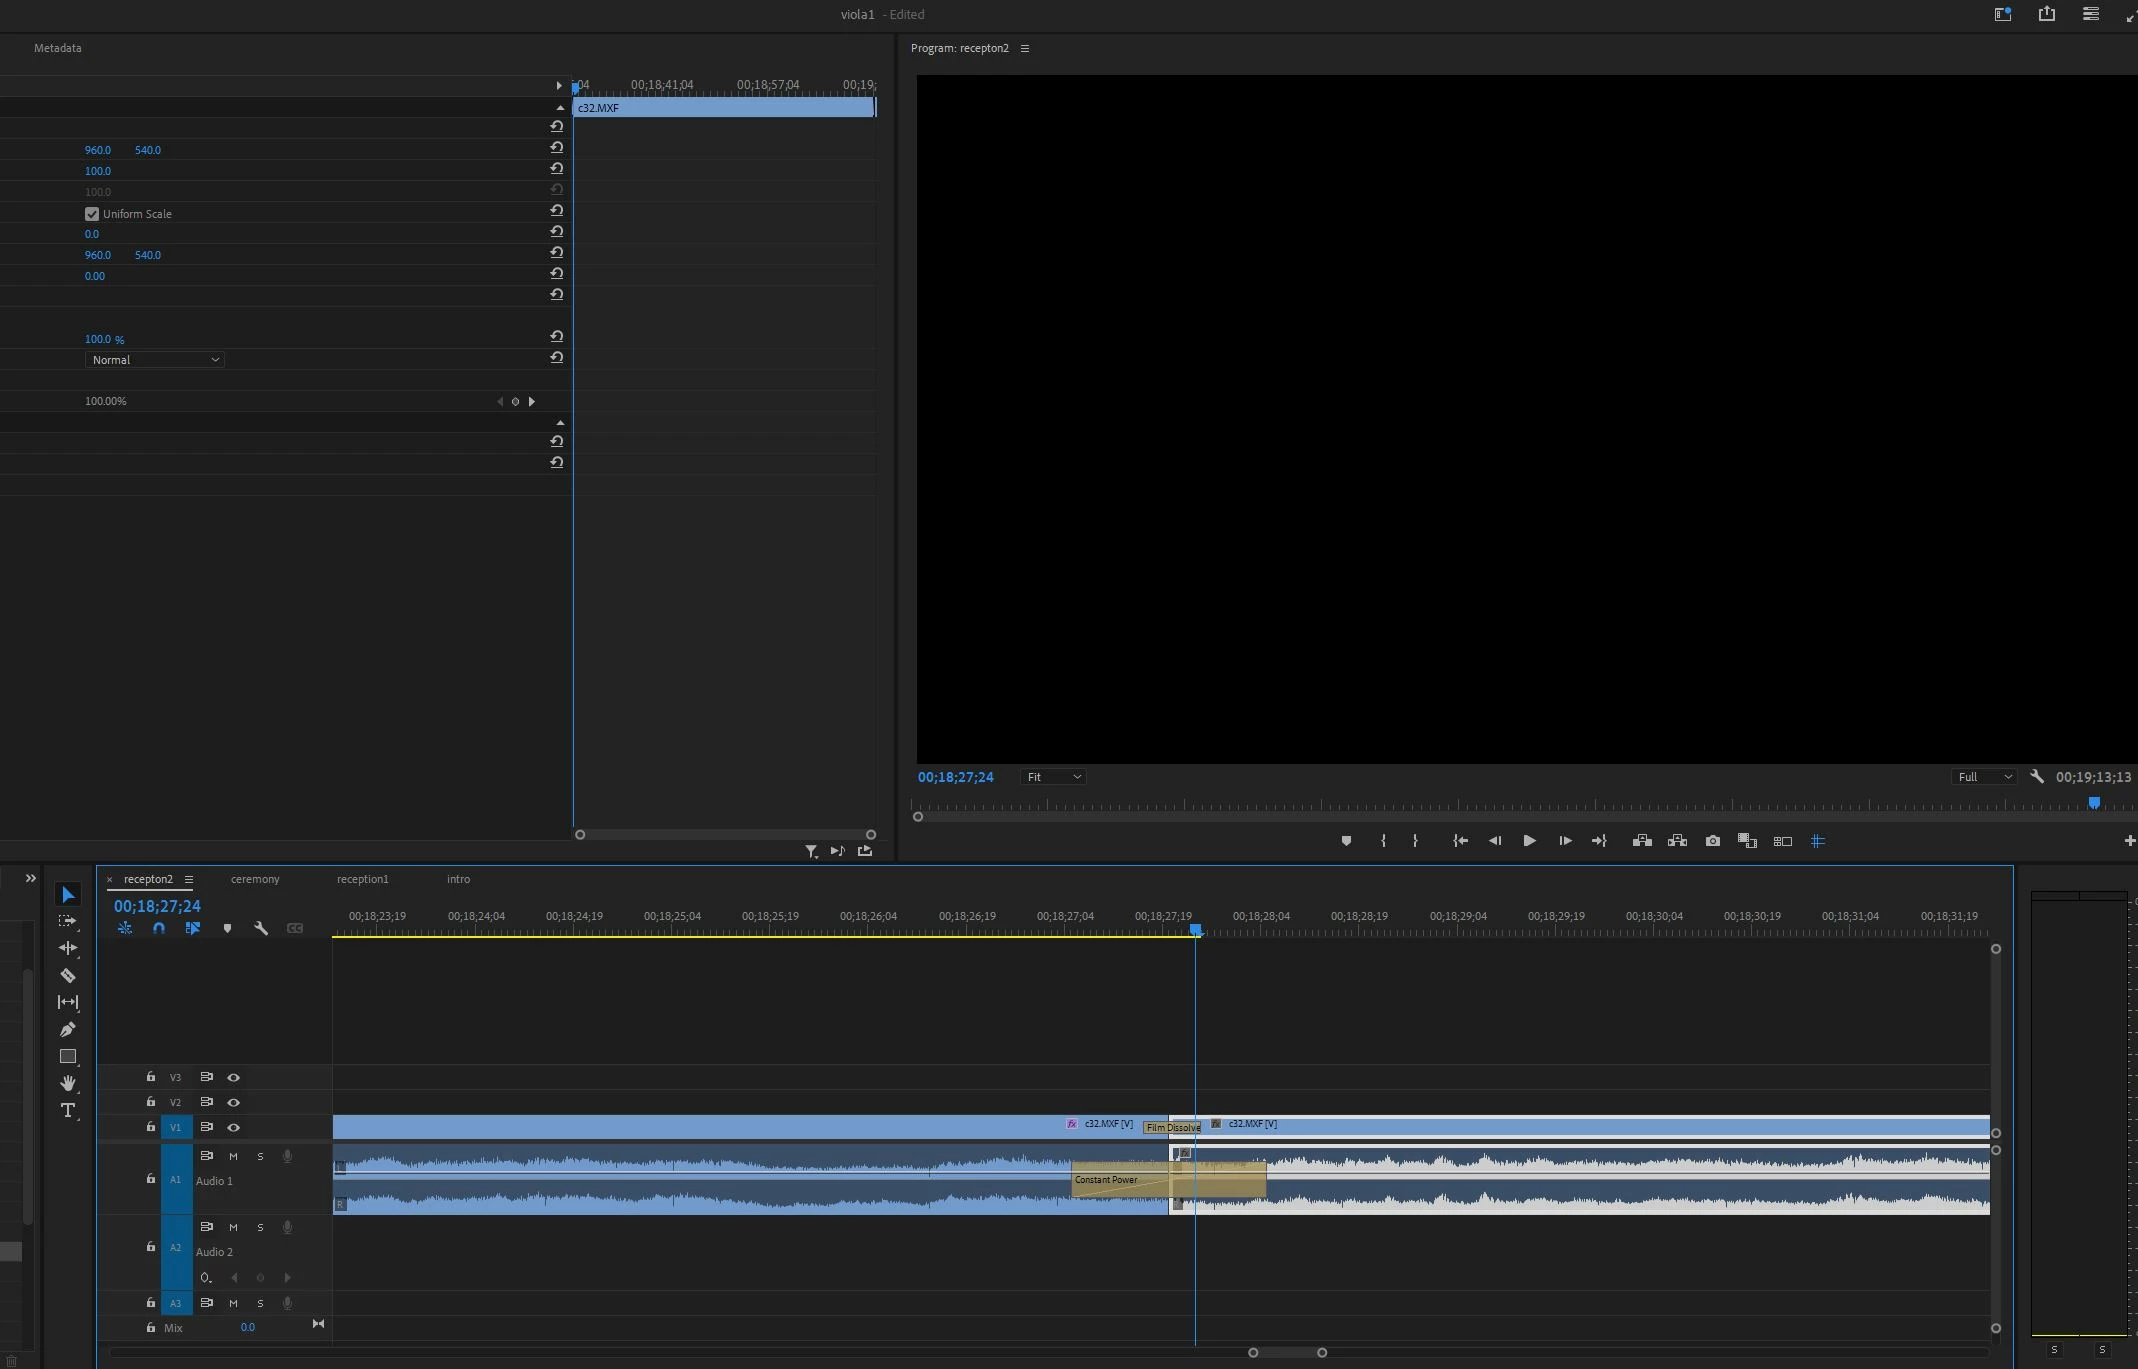Select the Type tool
This screenshot has height=1369, width=2138.
click(68, 1110)
